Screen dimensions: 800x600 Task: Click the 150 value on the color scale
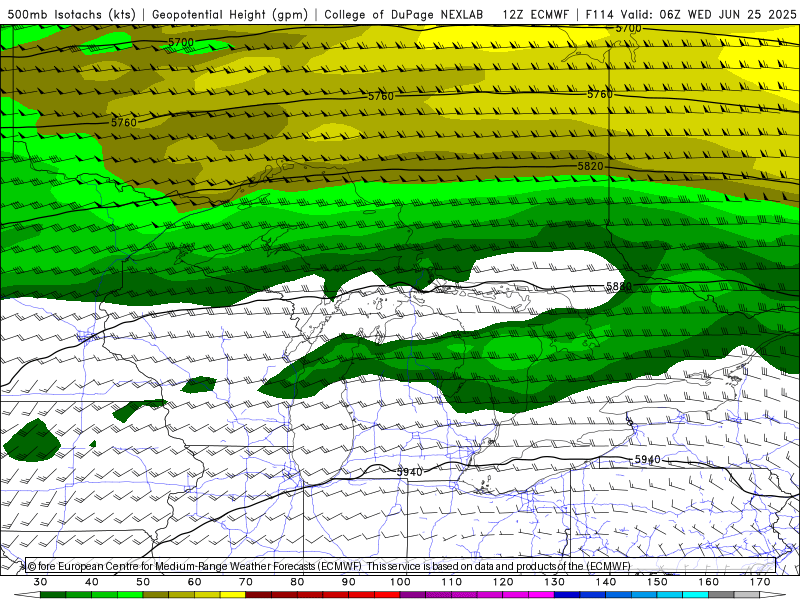click(x=658, y=582)
